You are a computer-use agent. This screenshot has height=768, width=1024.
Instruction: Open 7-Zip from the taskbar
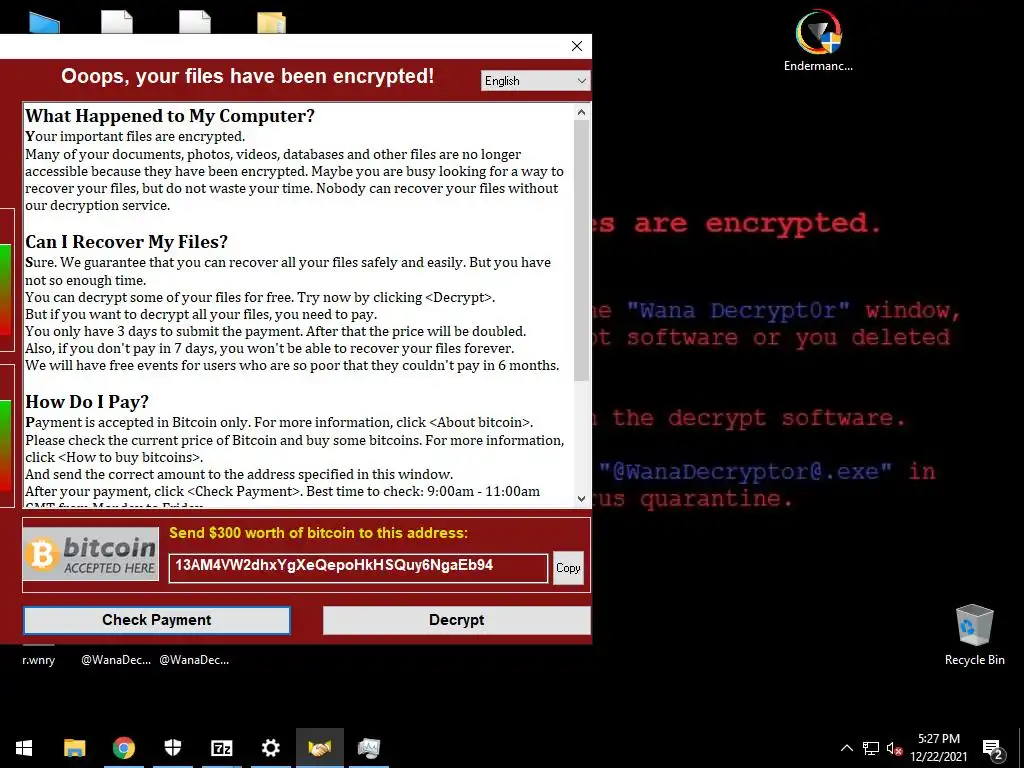(221, 748)
